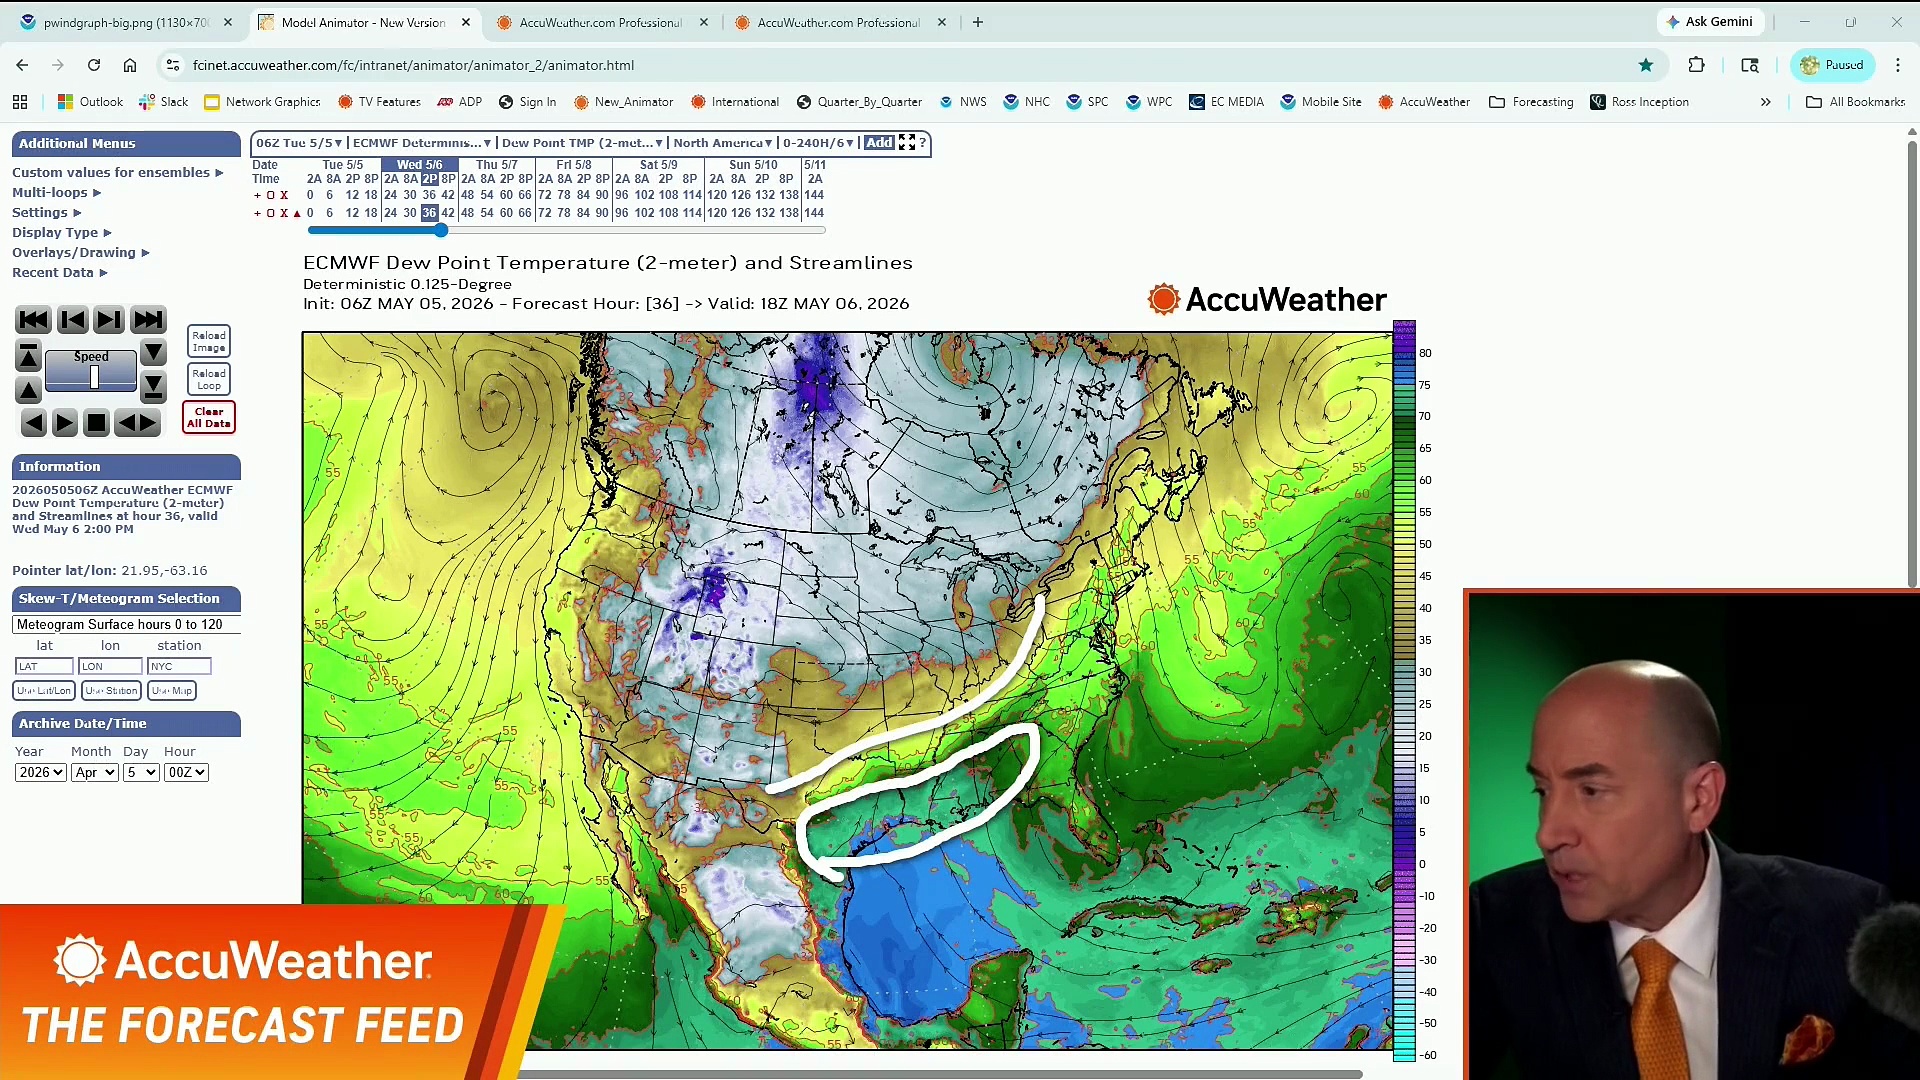Viewport: 1920px width, 1080px height.
Task: Open the ECMWF Deterministic model dropdown
Action: point(422,143)
